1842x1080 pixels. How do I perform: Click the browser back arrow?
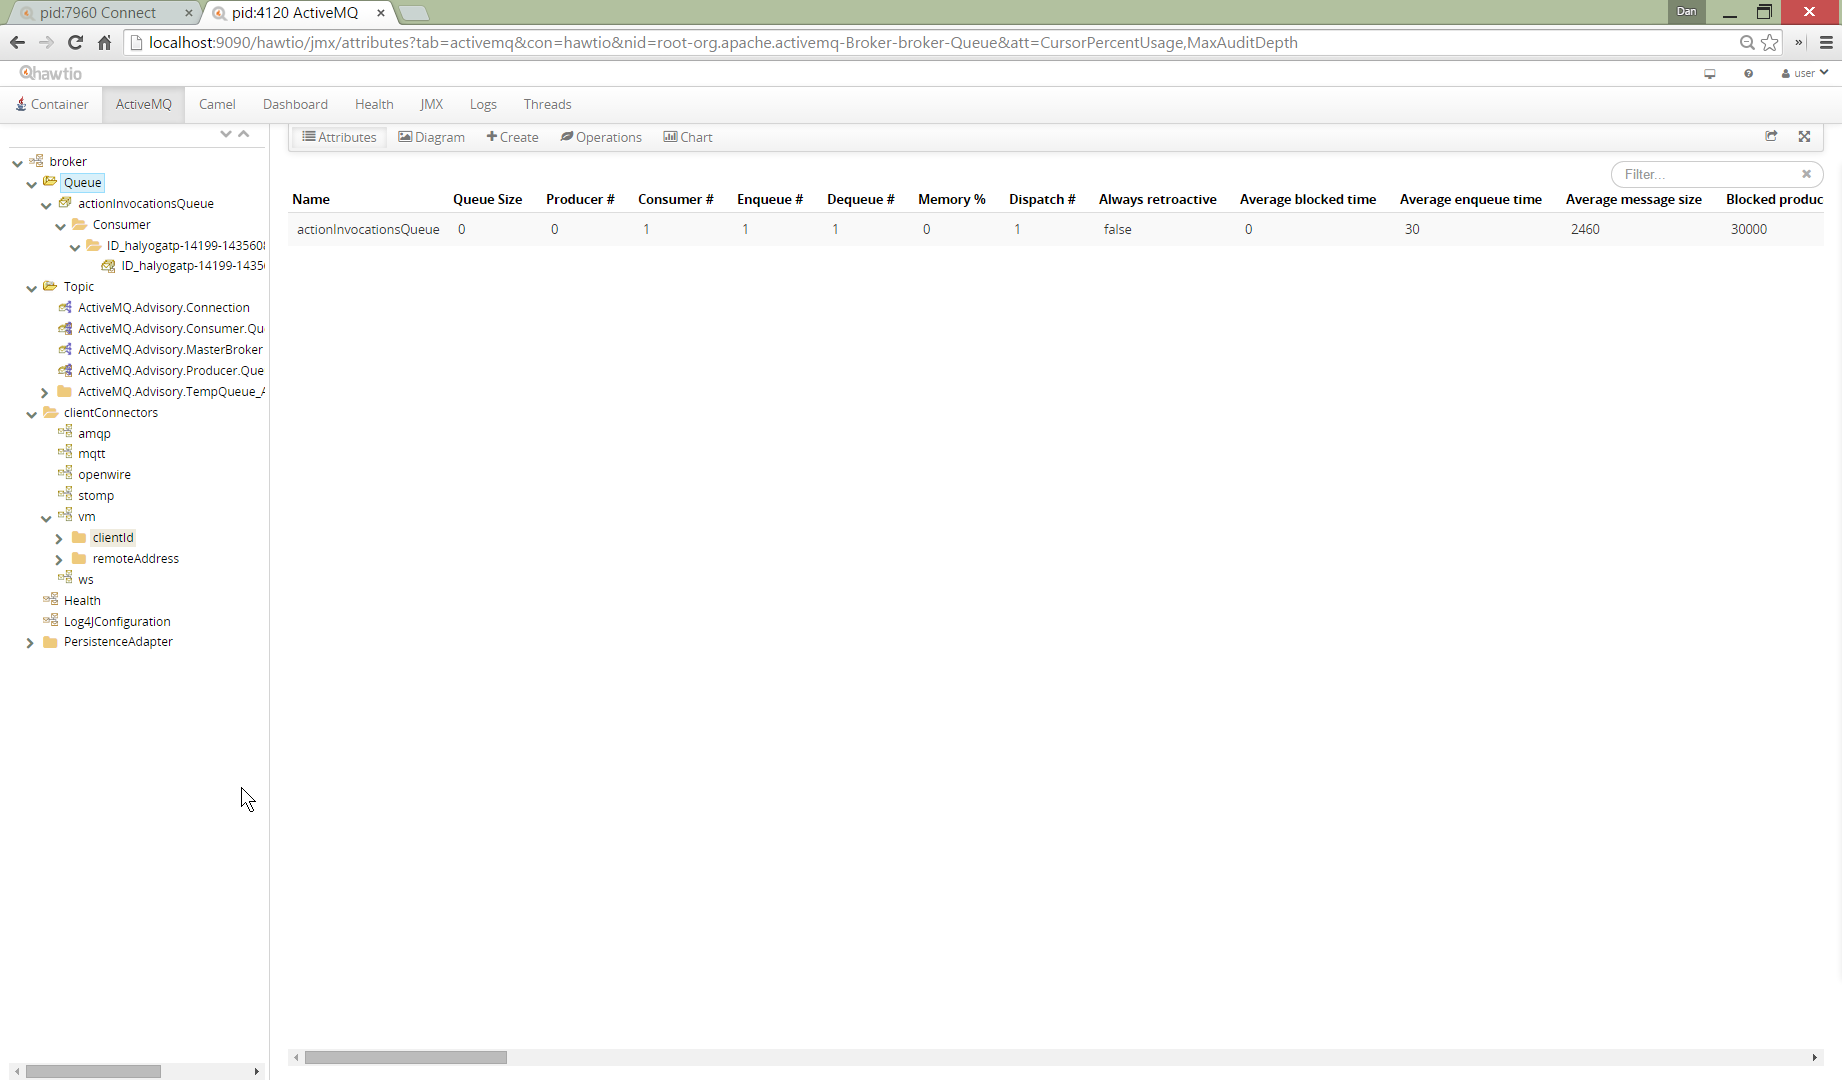17,42
